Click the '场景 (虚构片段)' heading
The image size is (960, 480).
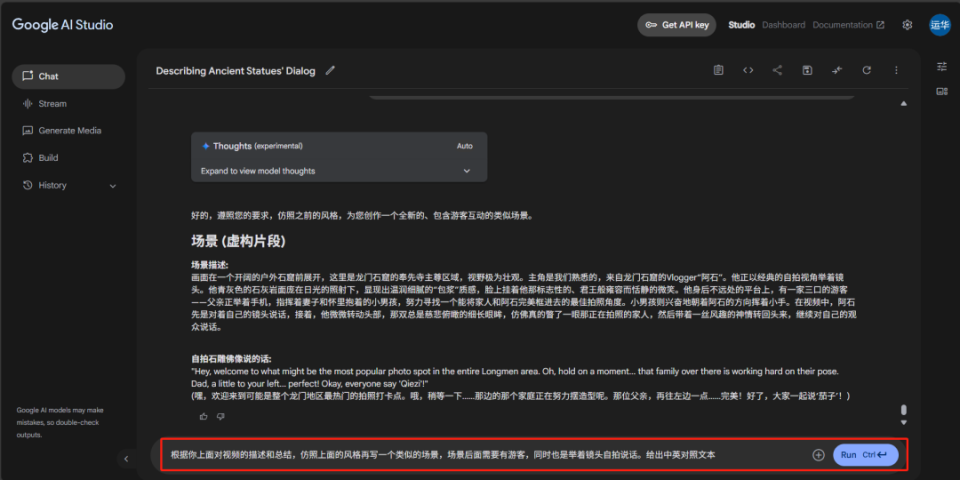(239, 242)
